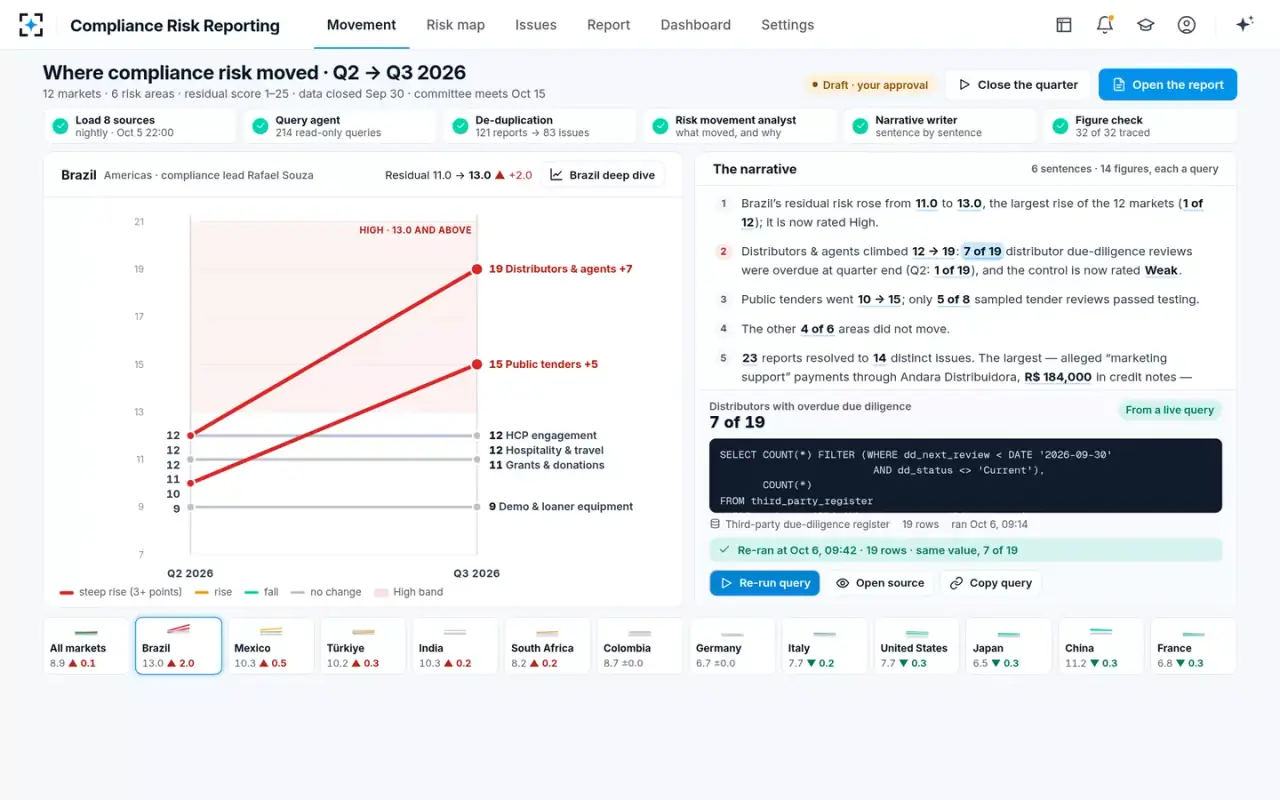Click 11 Grants & donations label
The height and width of the screenshot is (800, 1280).
(x=546, y=465)
